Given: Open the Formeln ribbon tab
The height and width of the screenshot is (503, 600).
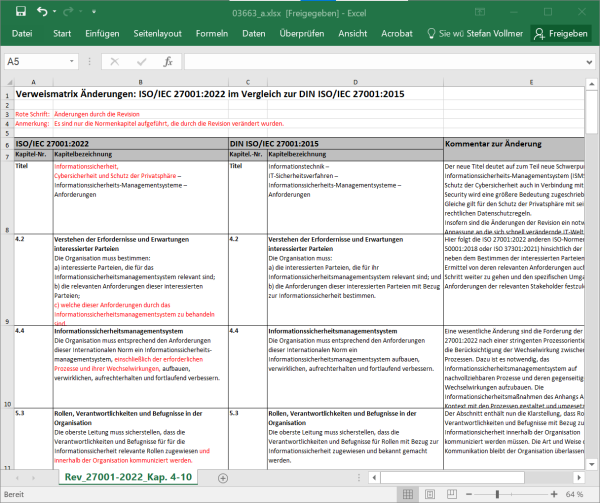Looking at the screenshot, I should (x=211, y=34).
